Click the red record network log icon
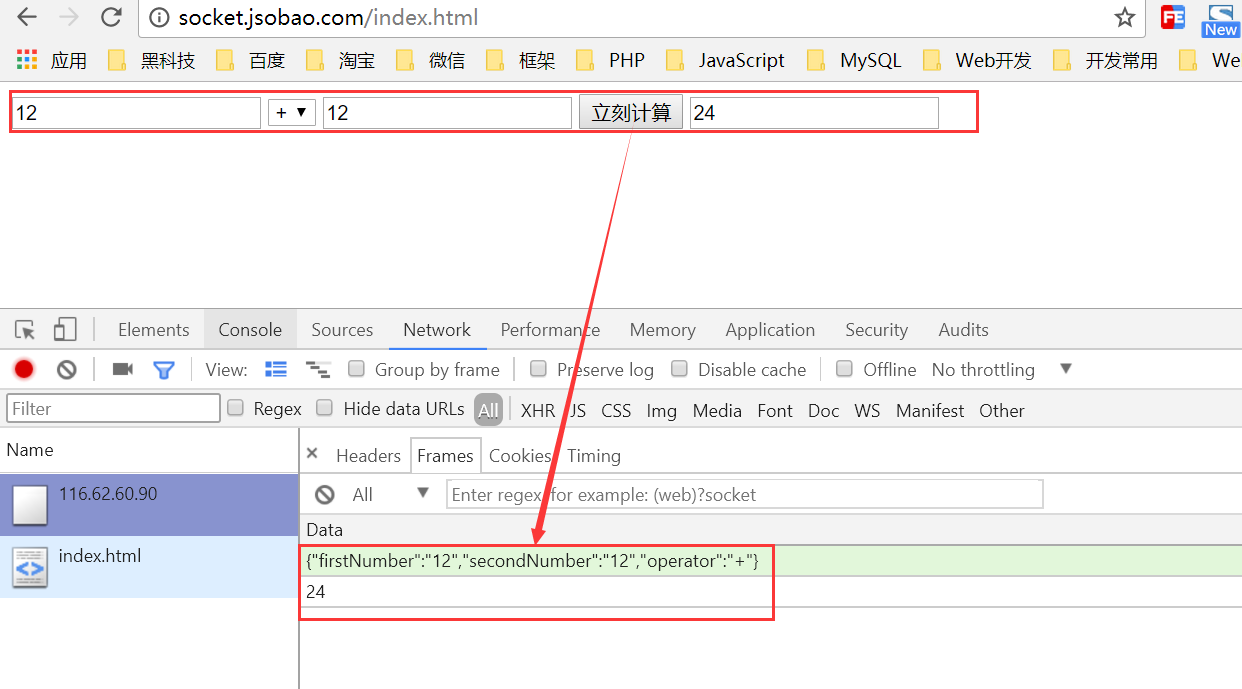Viewport: 1242px width, 689px height. 24,370
